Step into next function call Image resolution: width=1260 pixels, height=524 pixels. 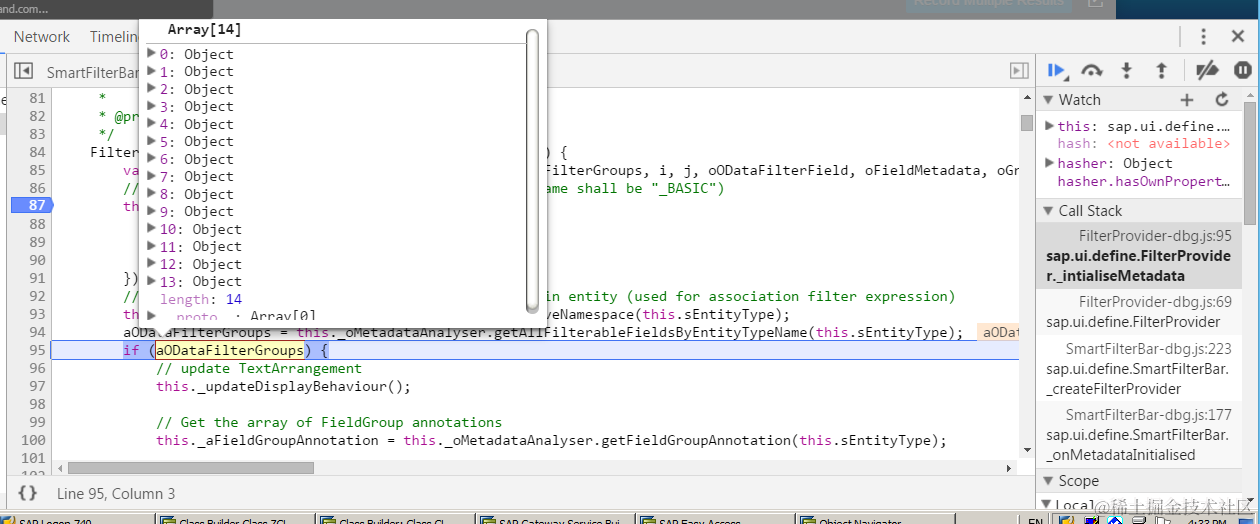tap(1127, 70)
